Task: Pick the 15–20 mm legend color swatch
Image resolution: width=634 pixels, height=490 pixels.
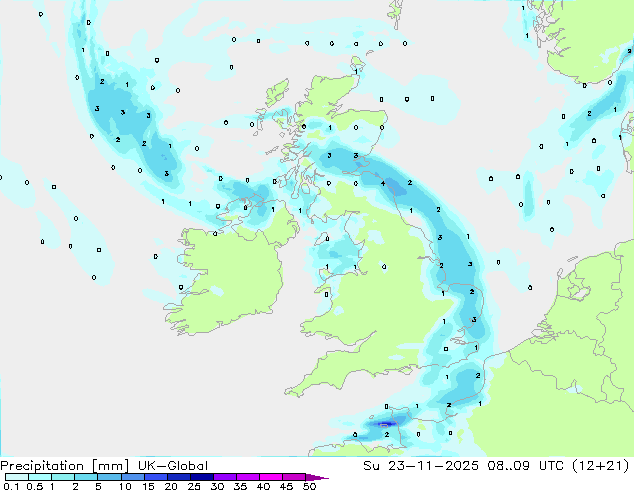Action: tap(156, 477)
